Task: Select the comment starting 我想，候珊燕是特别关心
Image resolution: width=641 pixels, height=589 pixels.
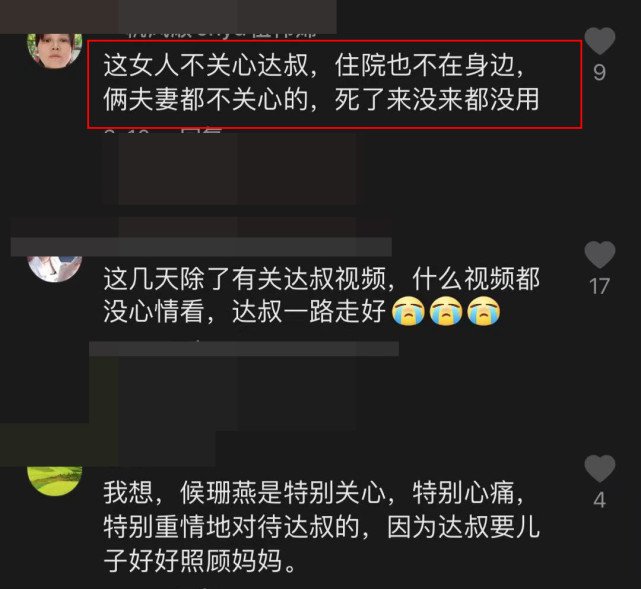Action: pyautogui.click(x=321, y=527)
